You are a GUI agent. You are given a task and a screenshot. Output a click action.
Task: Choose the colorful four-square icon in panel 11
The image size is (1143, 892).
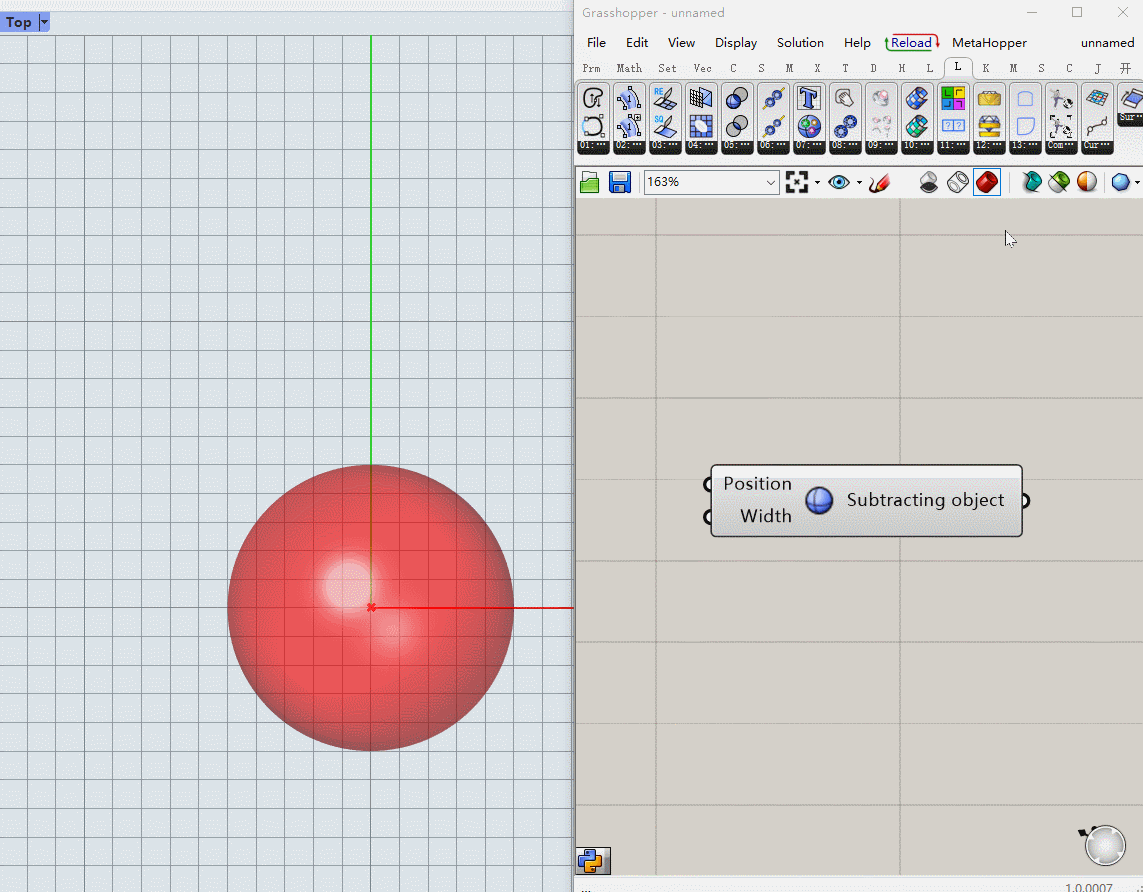tap(952, 98)
